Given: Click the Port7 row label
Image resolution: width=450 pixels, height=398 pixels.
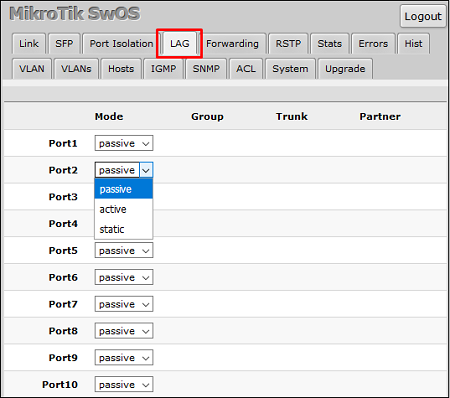Looking at the screenshot, I should pyautogui.click(x=63, y=304).
